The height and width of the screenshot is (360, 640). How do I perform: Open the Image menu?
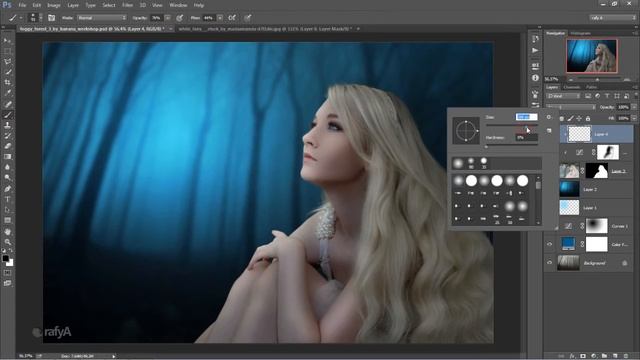pos(53,5)
